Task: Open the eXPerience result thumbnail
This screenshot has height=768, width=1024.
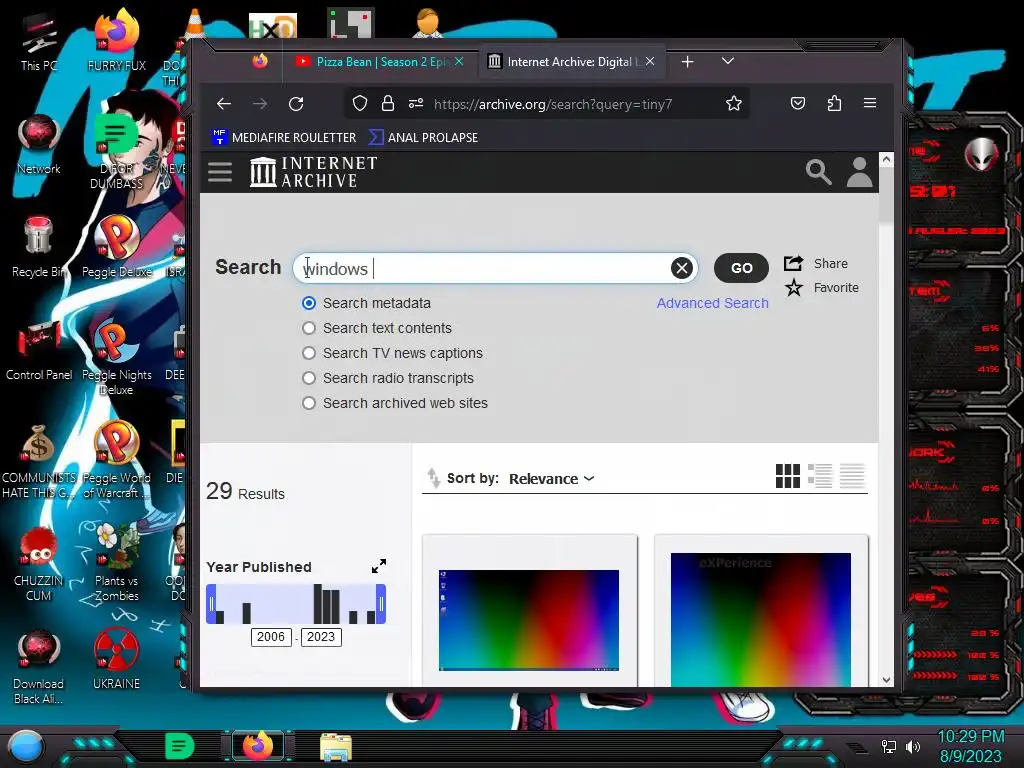Action: pyautogui.click(x=761, y=620)
